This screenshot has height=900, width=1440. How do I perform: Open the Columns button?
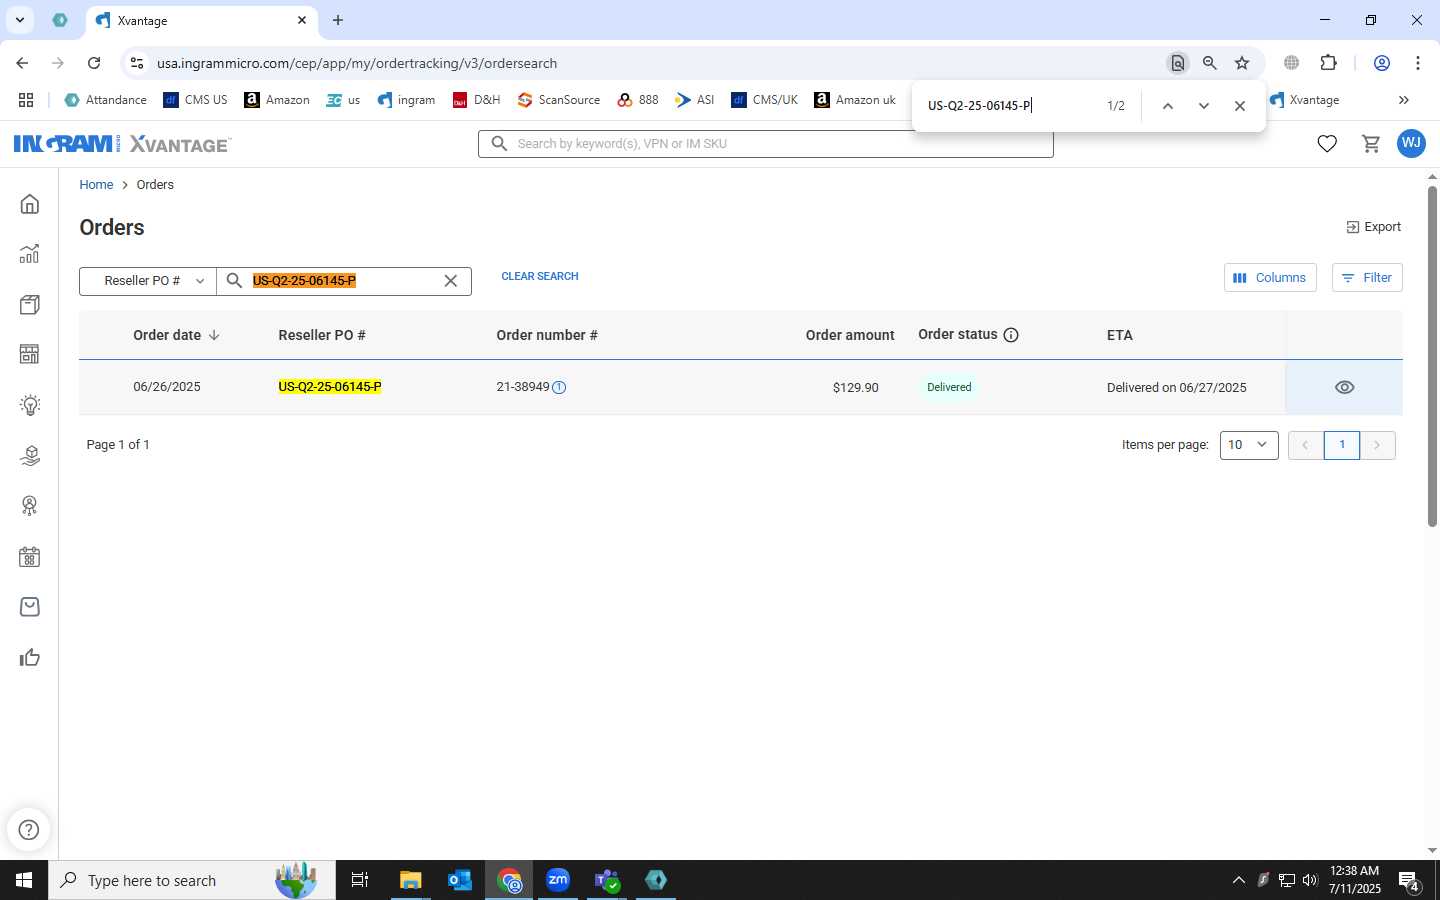pyautogui.click(x=1270, y=278)
